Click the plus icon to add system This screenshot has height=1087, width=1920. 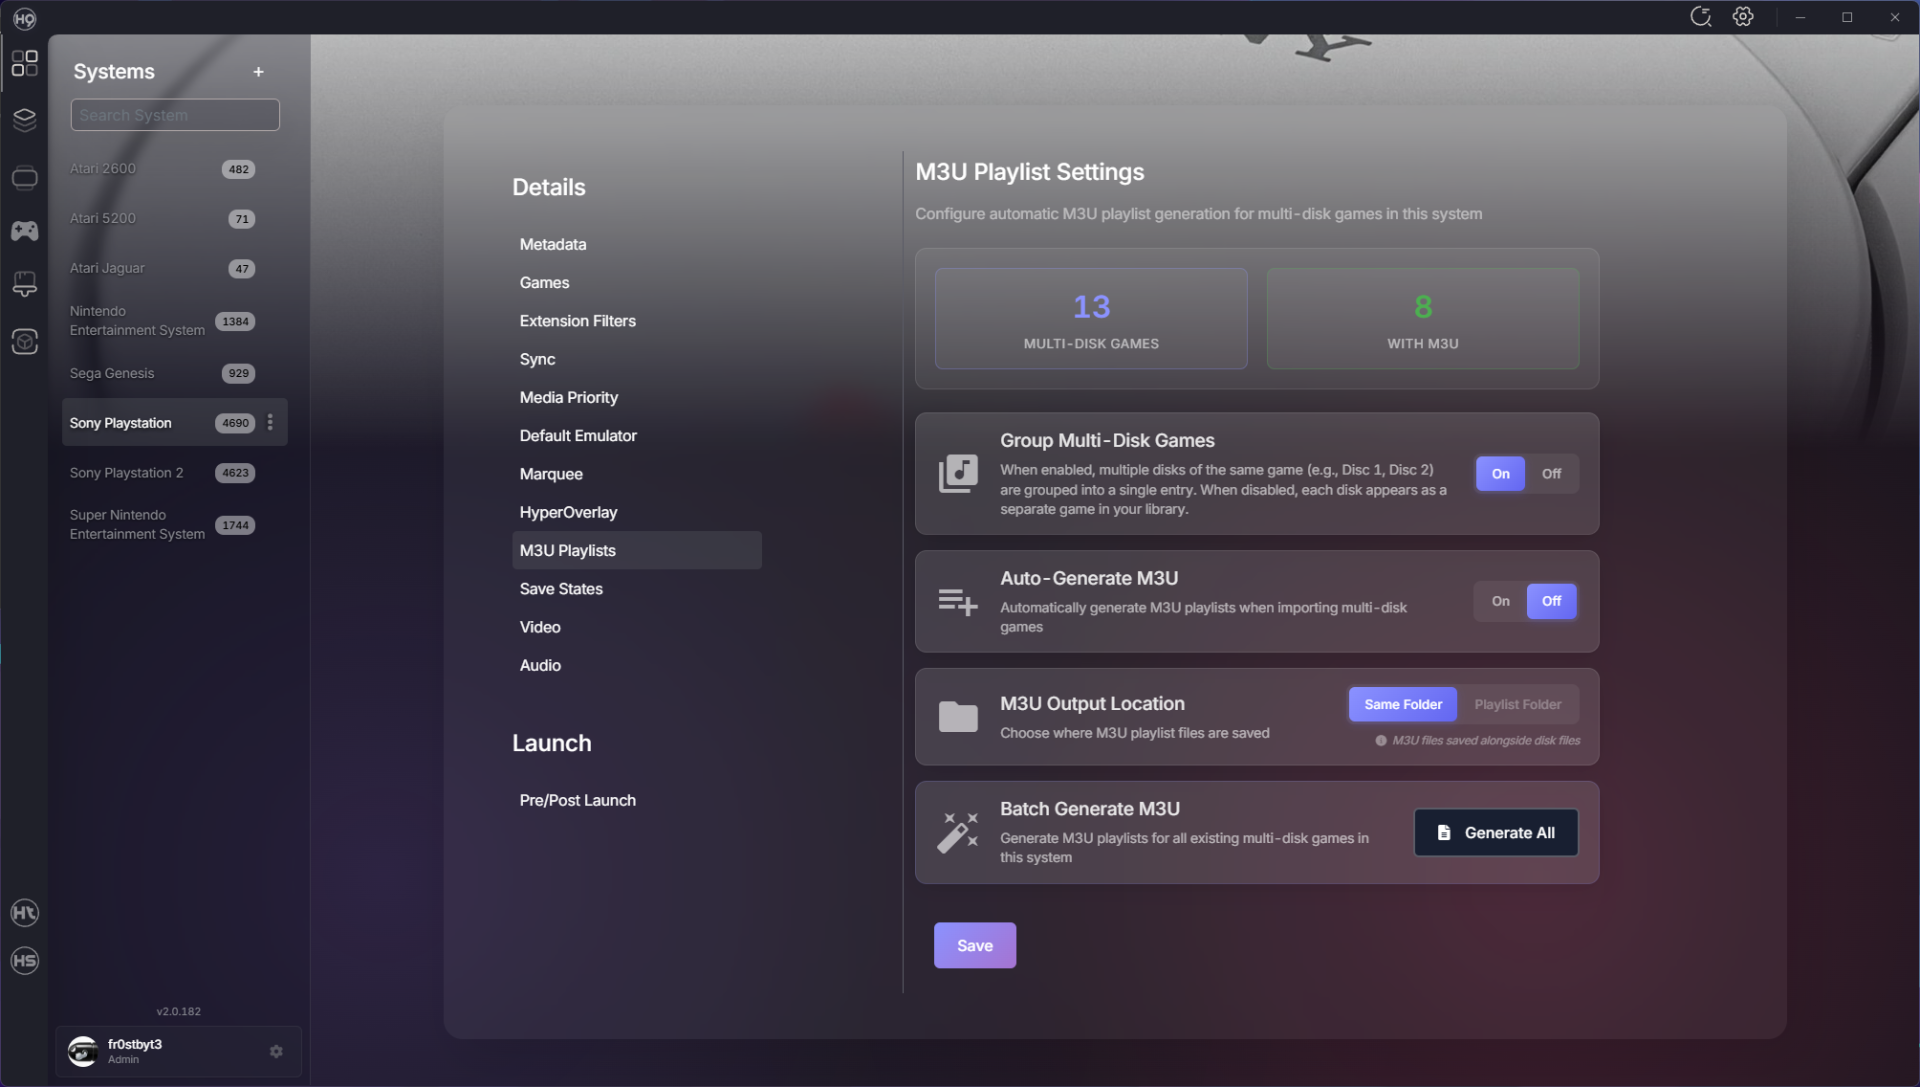258,72
